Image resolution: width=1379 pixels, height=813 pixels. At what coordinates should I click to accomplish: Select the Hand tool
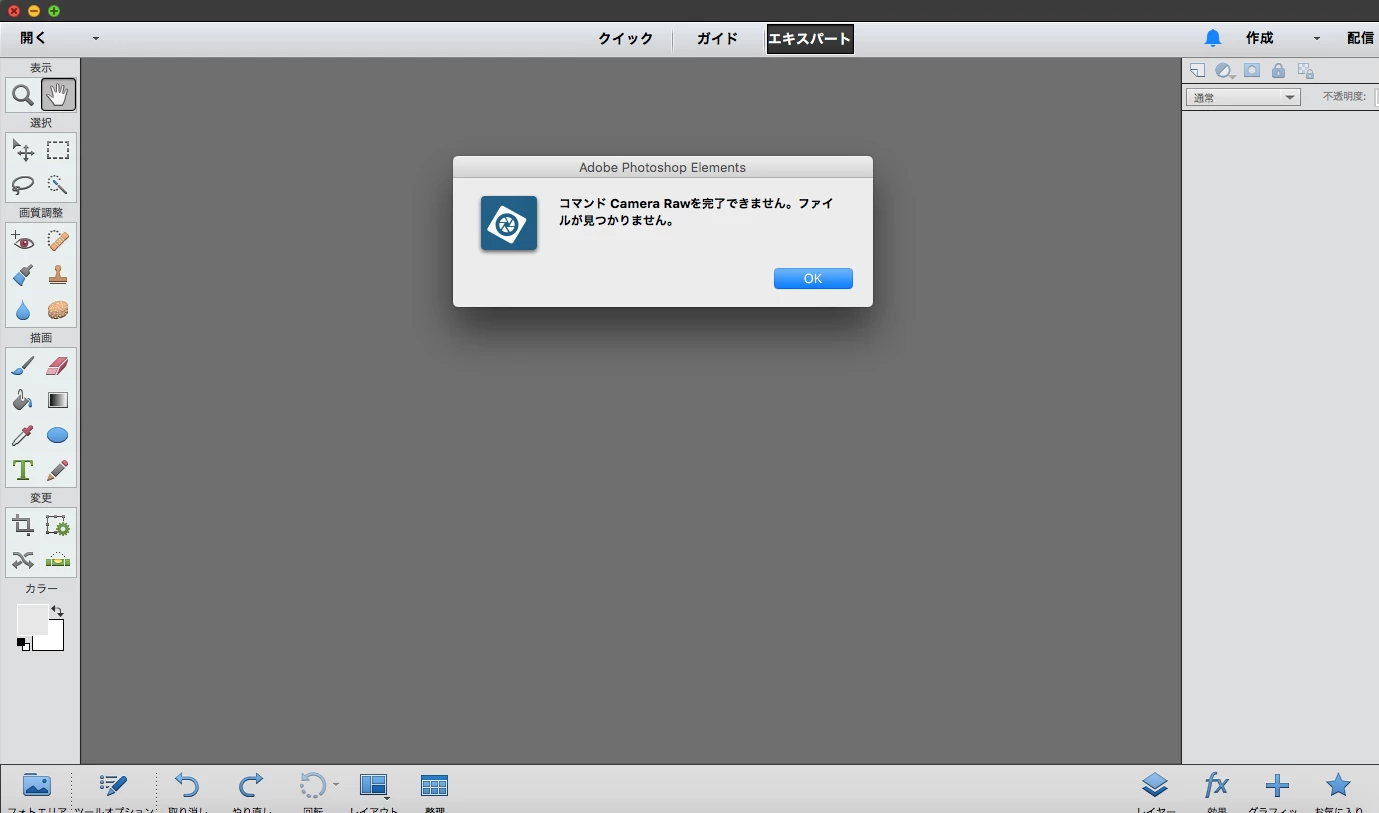pos(58,96)
